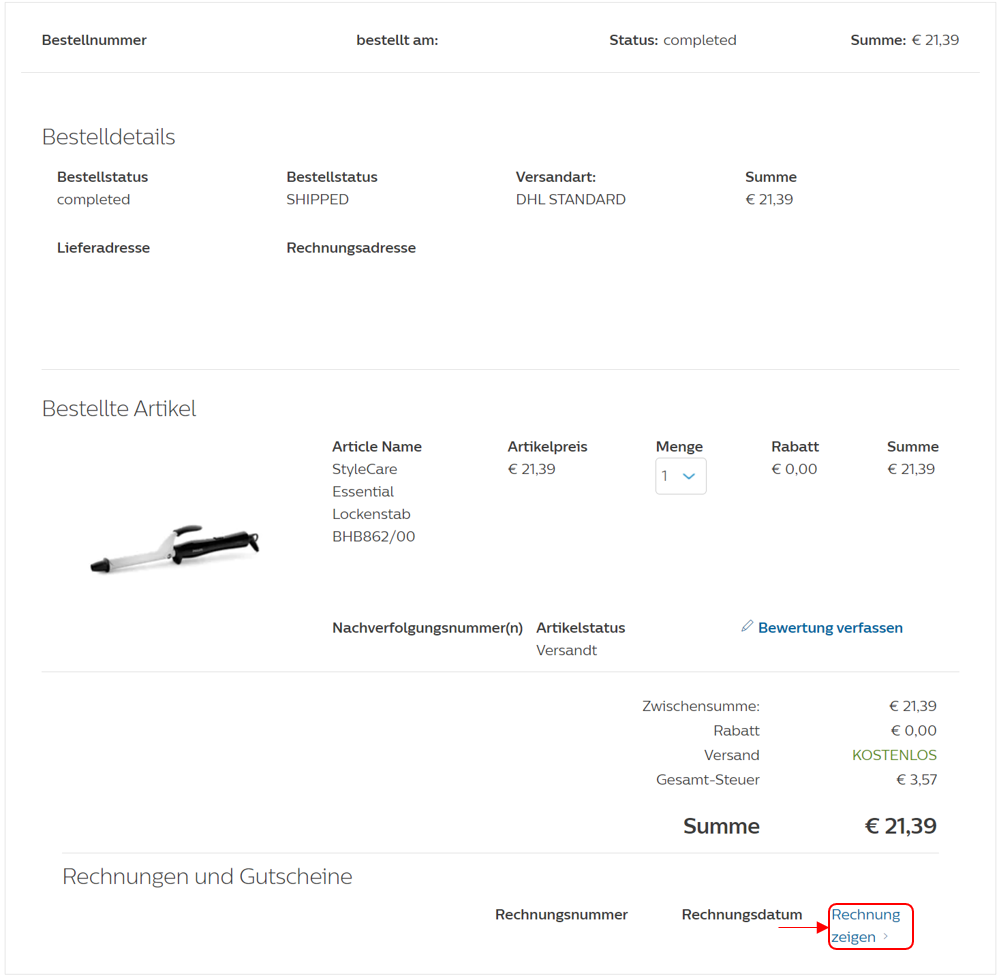Click the small arrow after Rechnung zeigen
This screenshot has width=1001, height=978.
[x=886, y=938]
